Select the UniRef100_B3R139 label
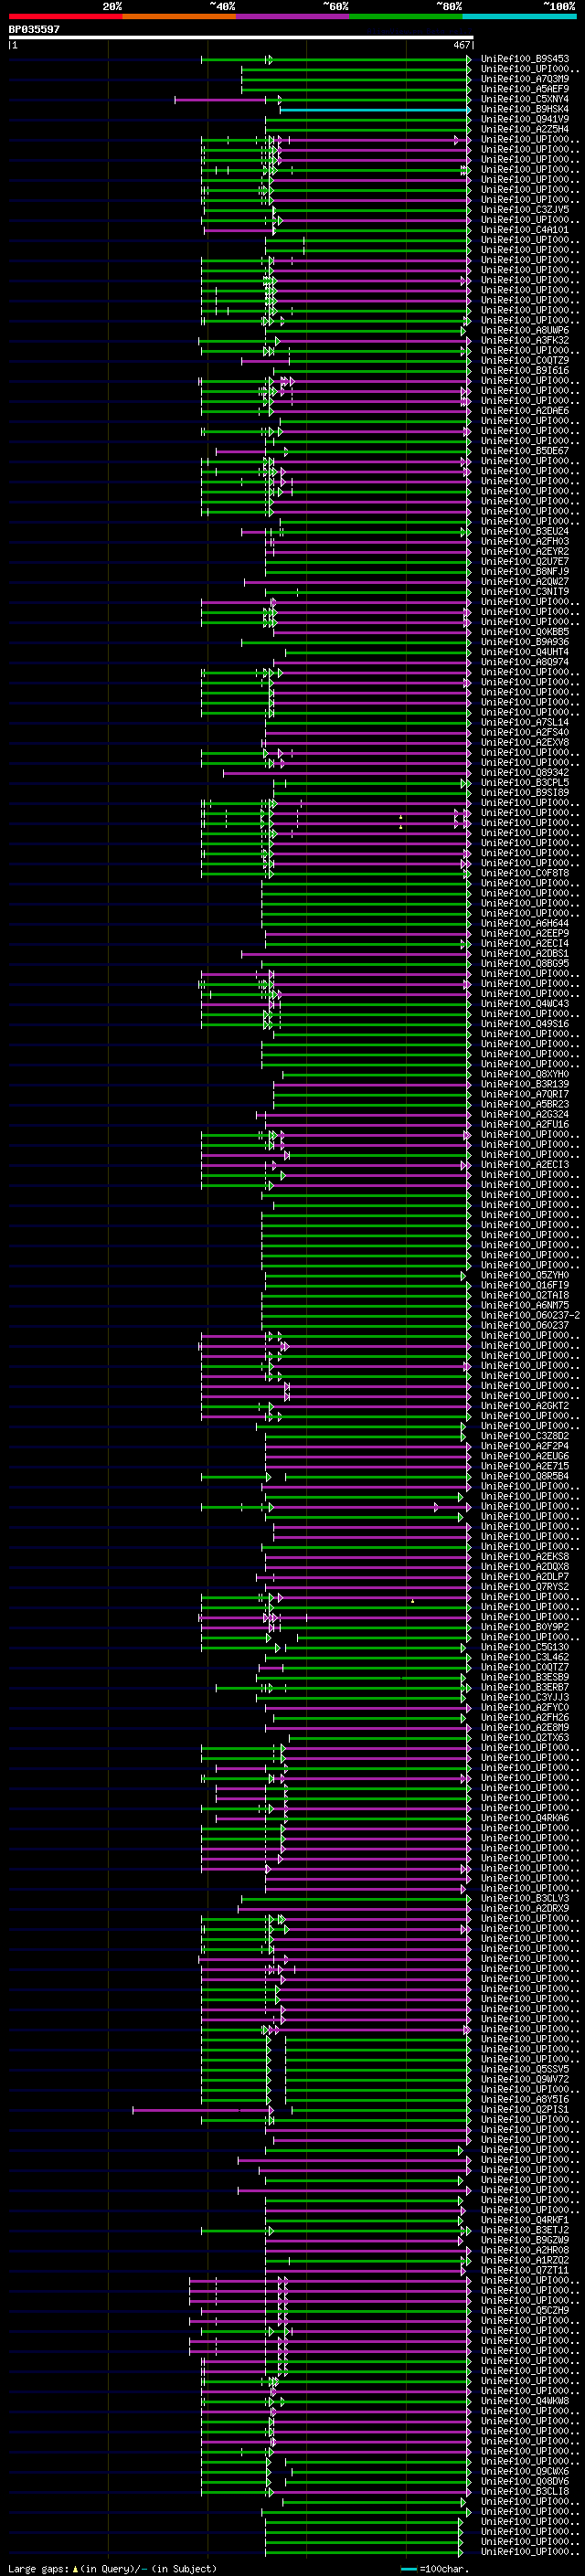The image size is (585, 2576). [x=525, y=1084]
